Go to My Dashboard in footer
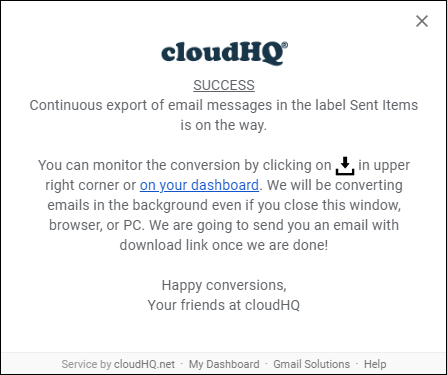The image size is (447, 375). point(224,364)
